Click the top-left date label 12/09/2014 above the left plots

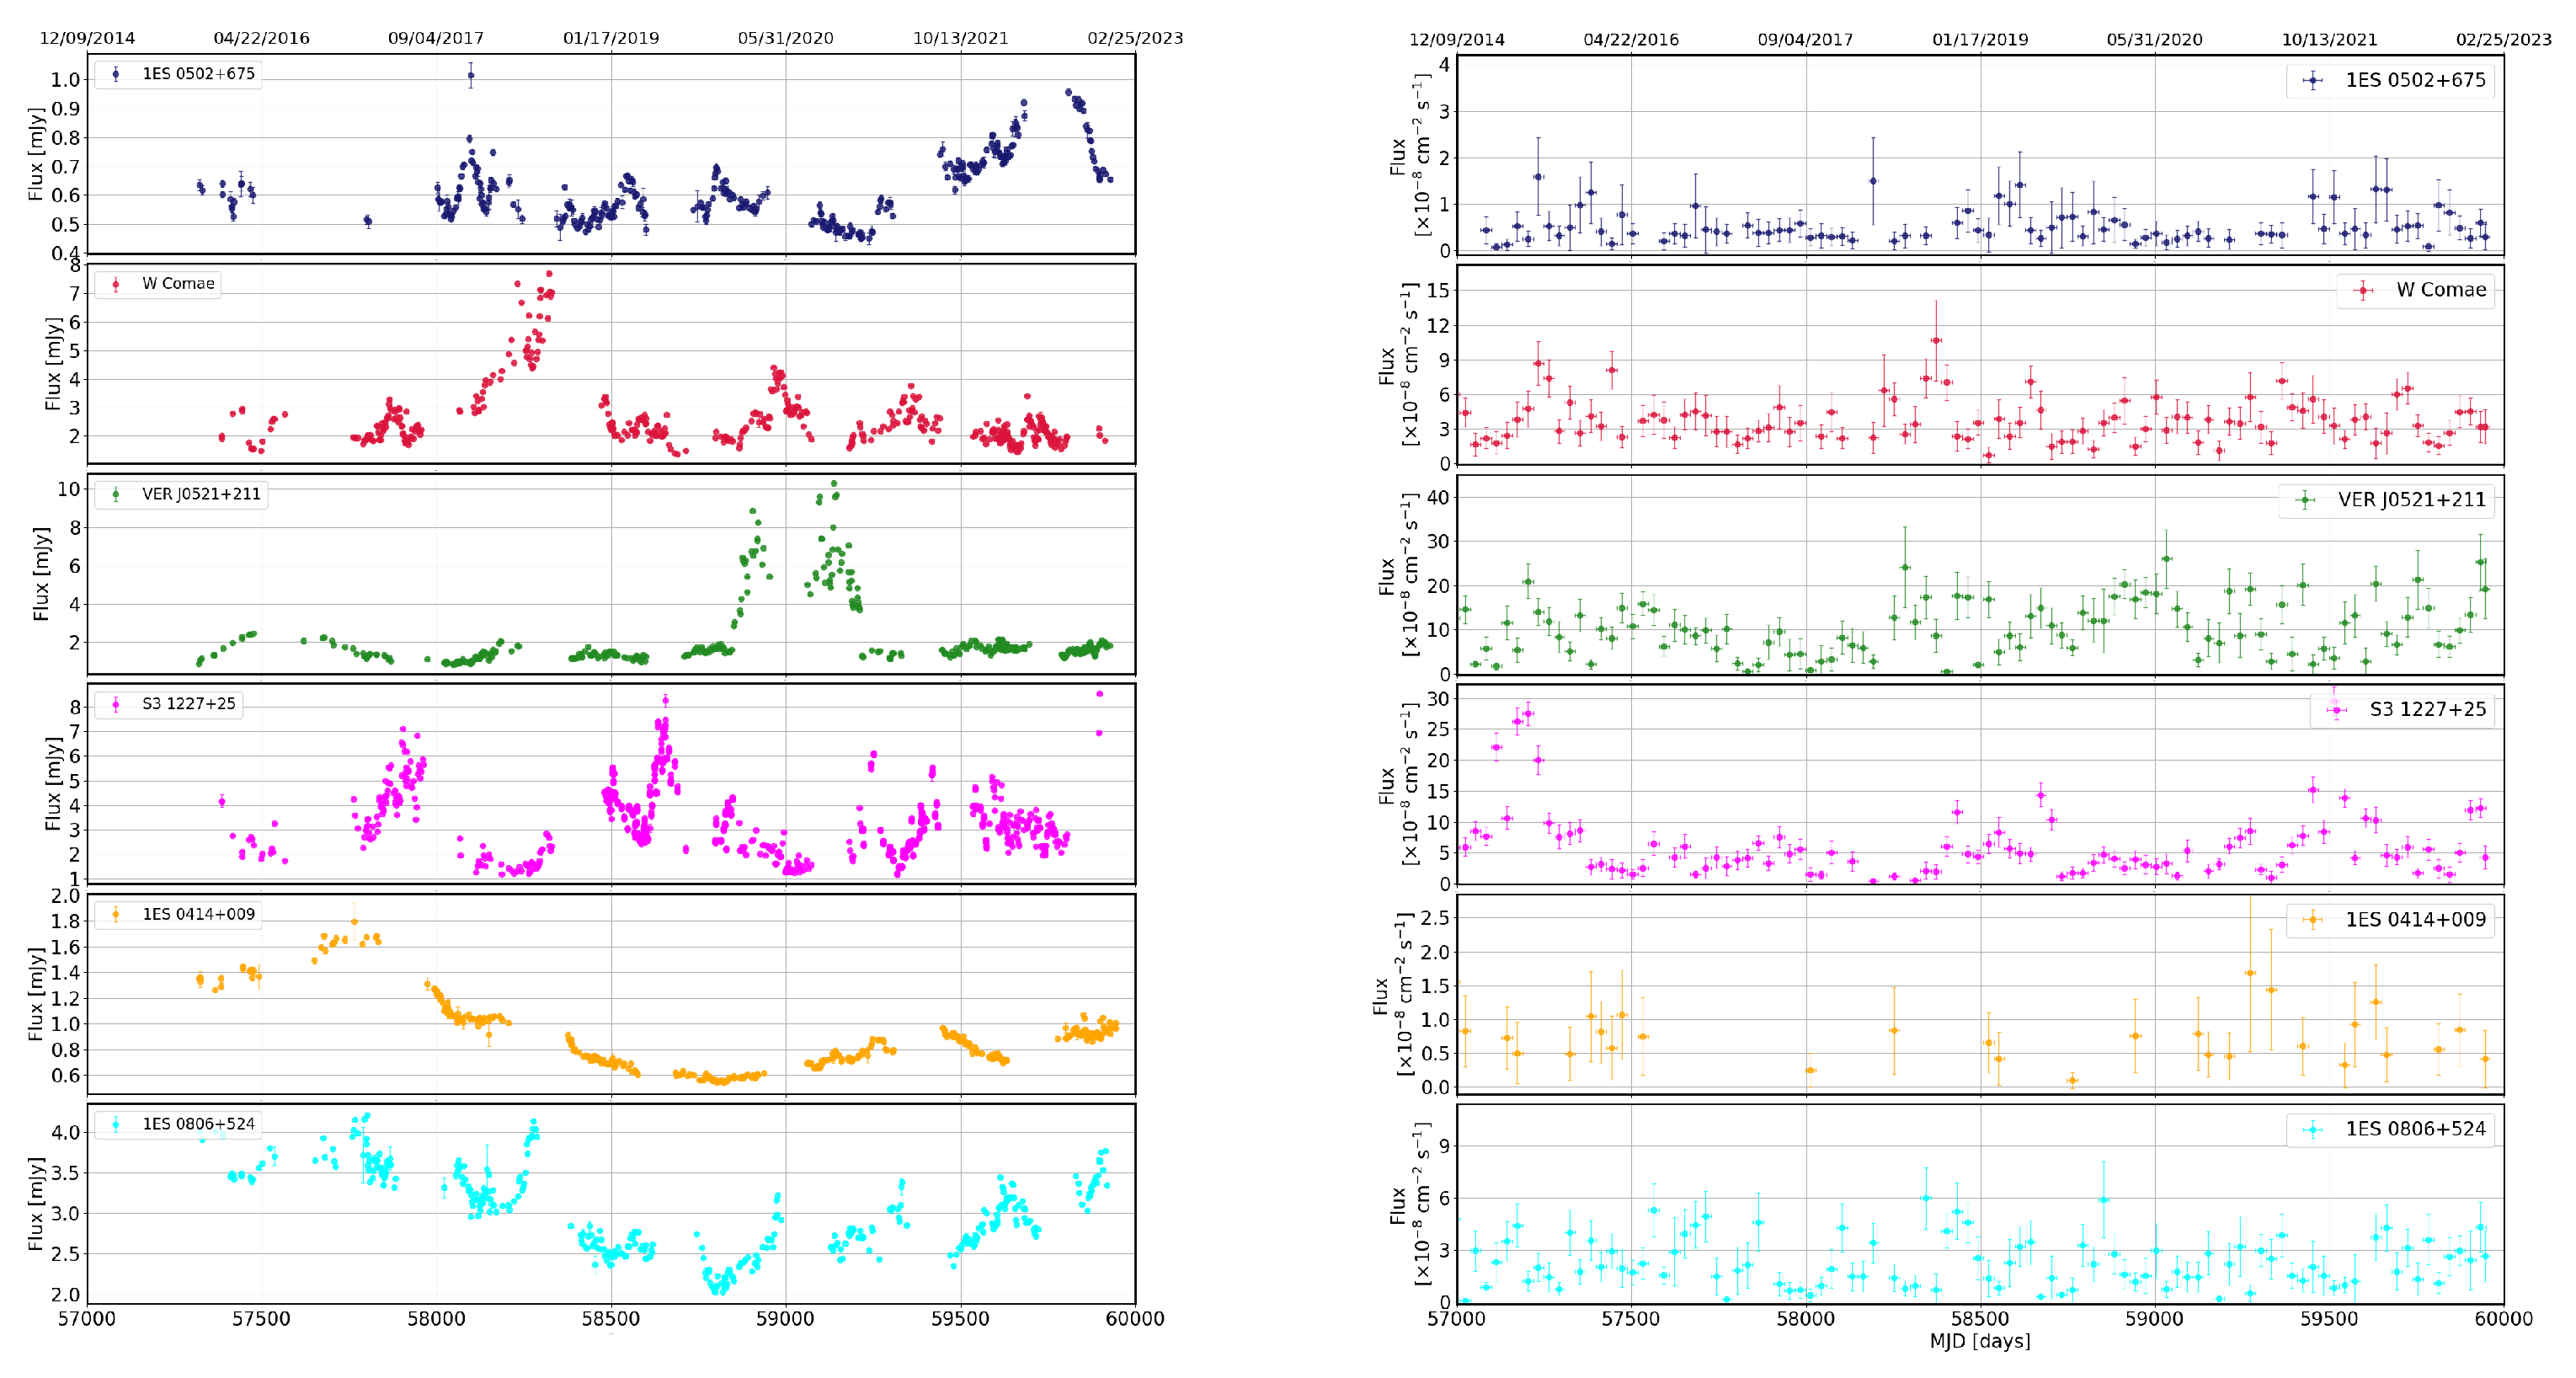tap(87, 38)
